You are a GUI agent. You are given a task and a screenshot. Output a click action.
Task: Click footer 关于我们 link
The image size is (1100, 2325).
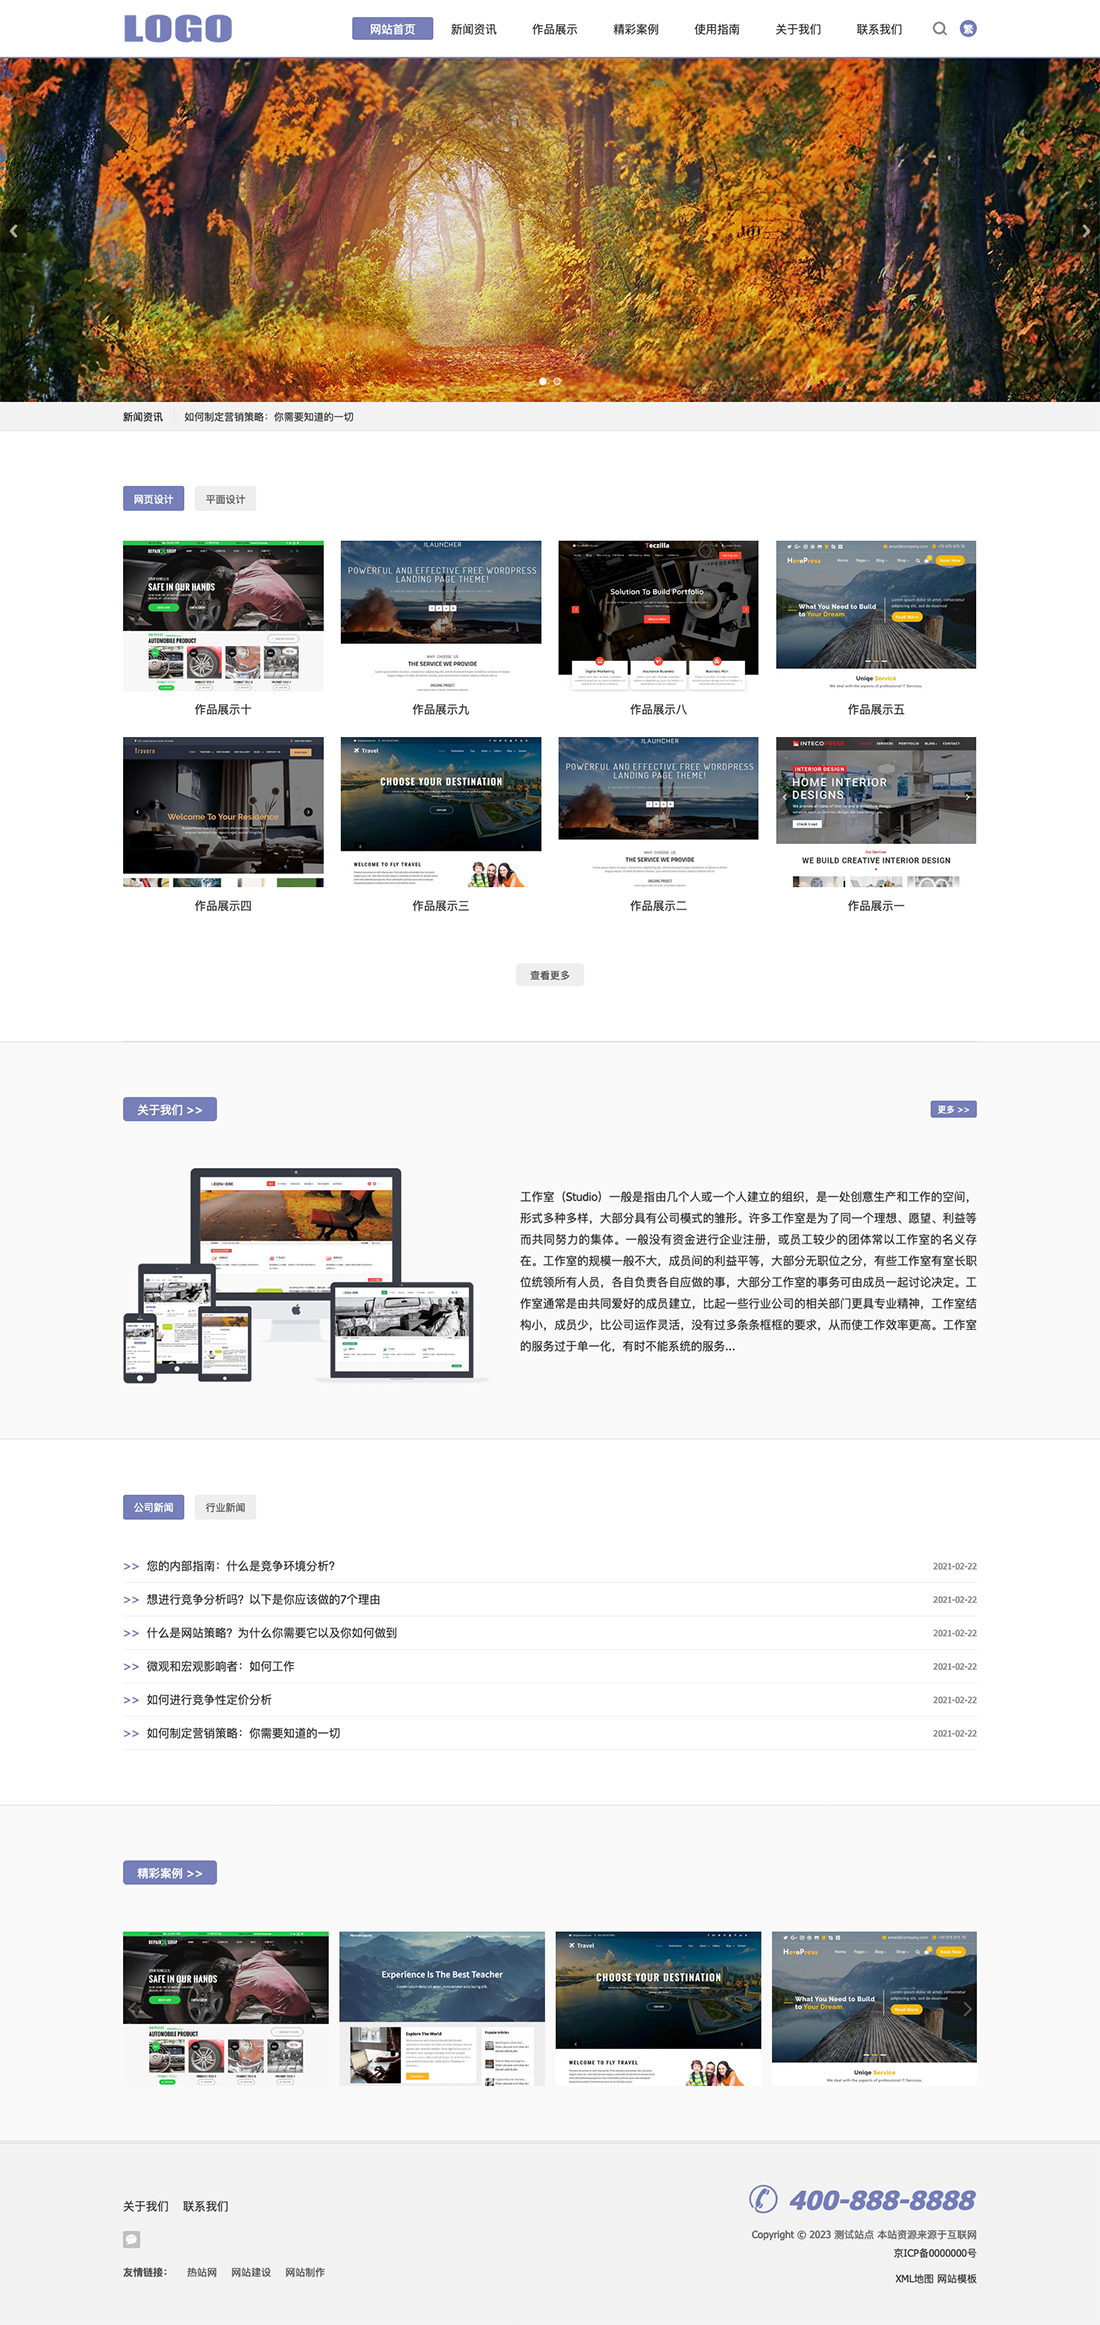coord(146,2206)
